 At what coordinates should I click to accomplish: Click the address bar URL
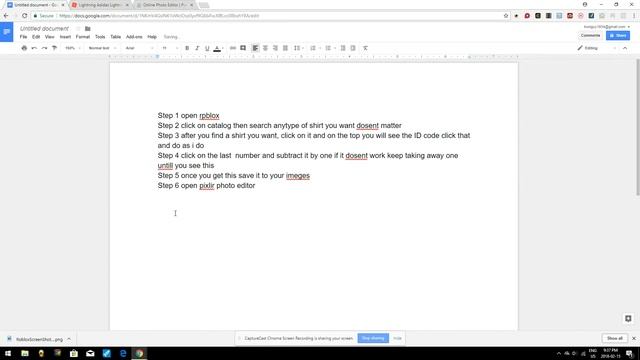(x=159, y=16)
